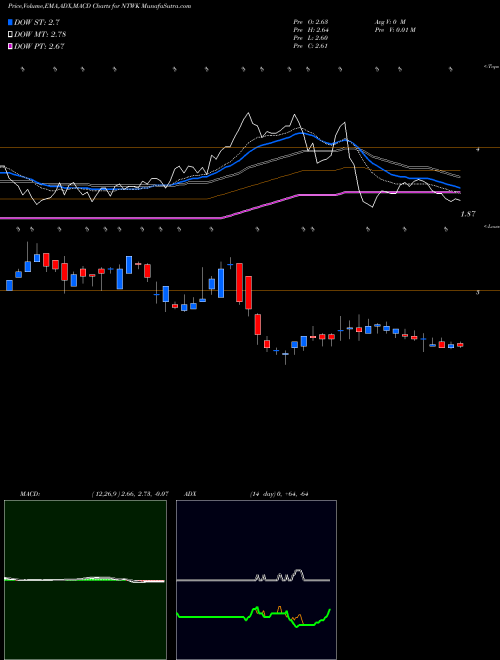
Task: Click the 'Pre C: 2.61' close value
Action: (311, 46)
